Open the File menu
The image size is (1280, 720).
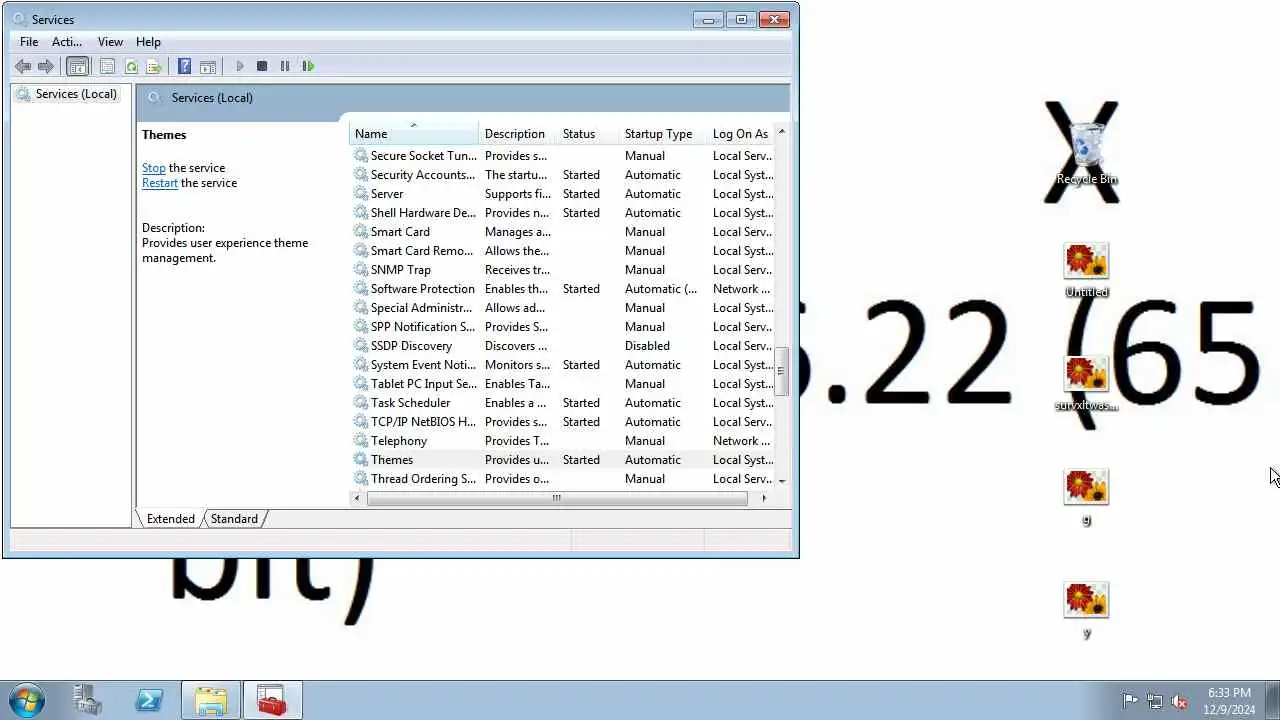click(x=29, y=42)
